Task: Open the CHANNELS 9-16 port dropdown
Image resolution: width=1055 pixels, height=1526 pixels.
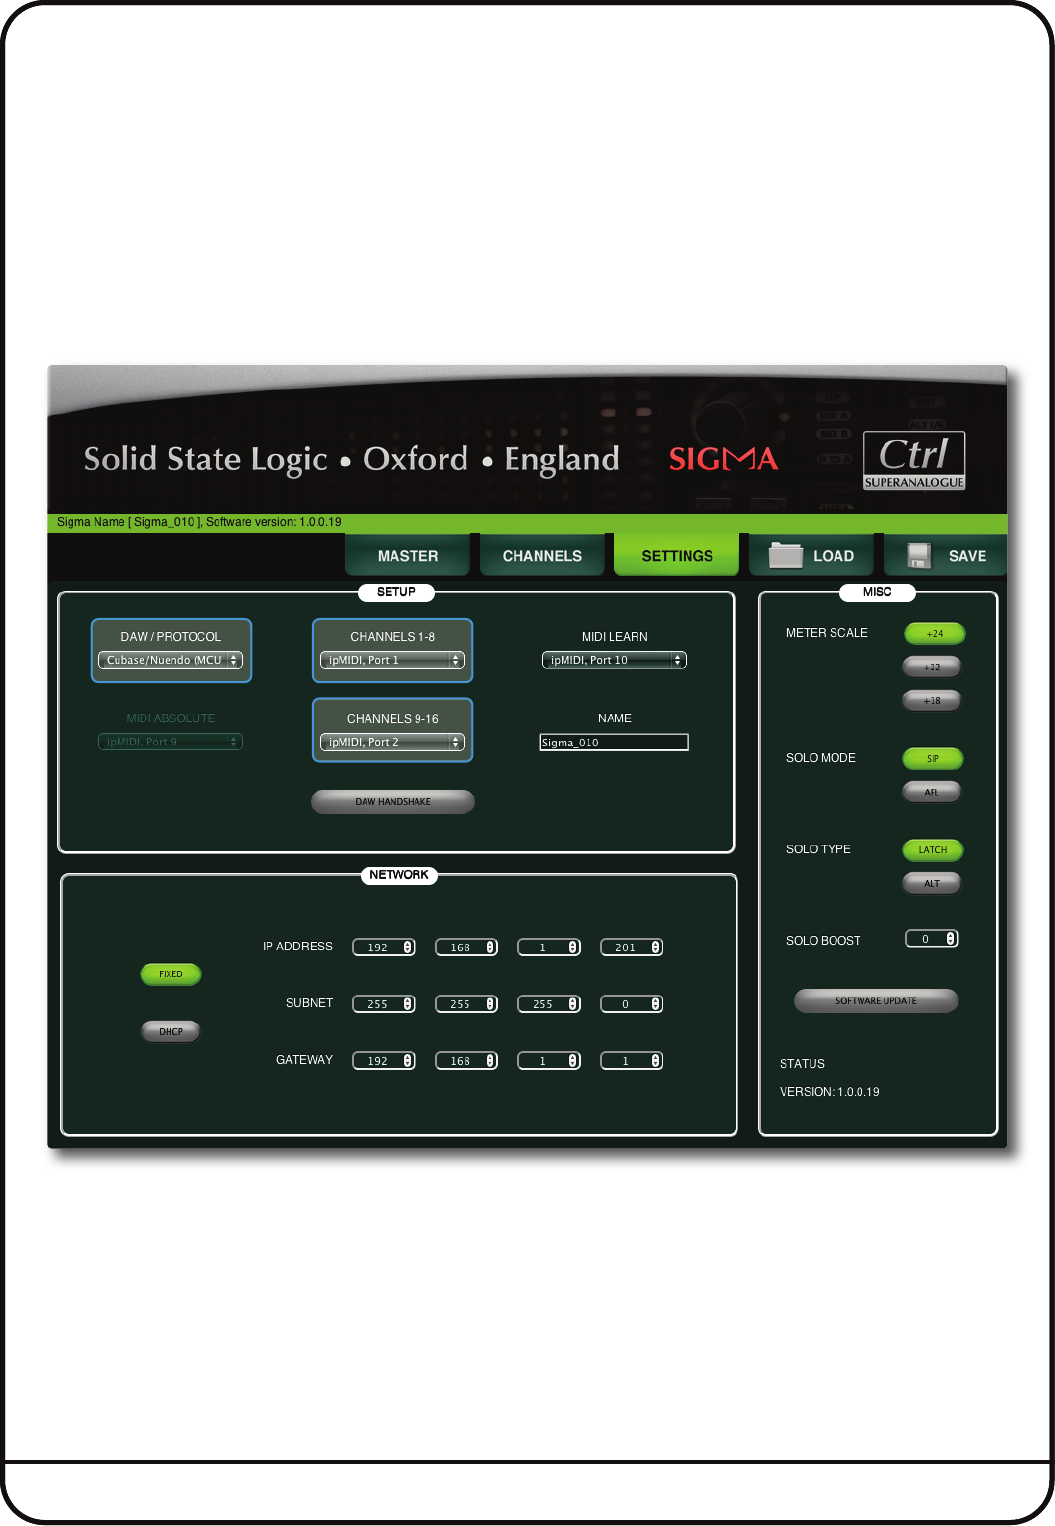Action: (392, 742)
